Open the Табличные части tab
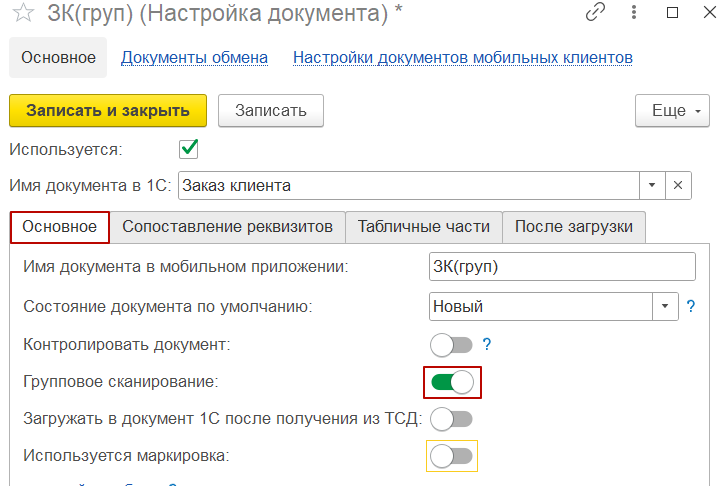The height and width of the screenshot is (486, 722). [x=424, y=227]
